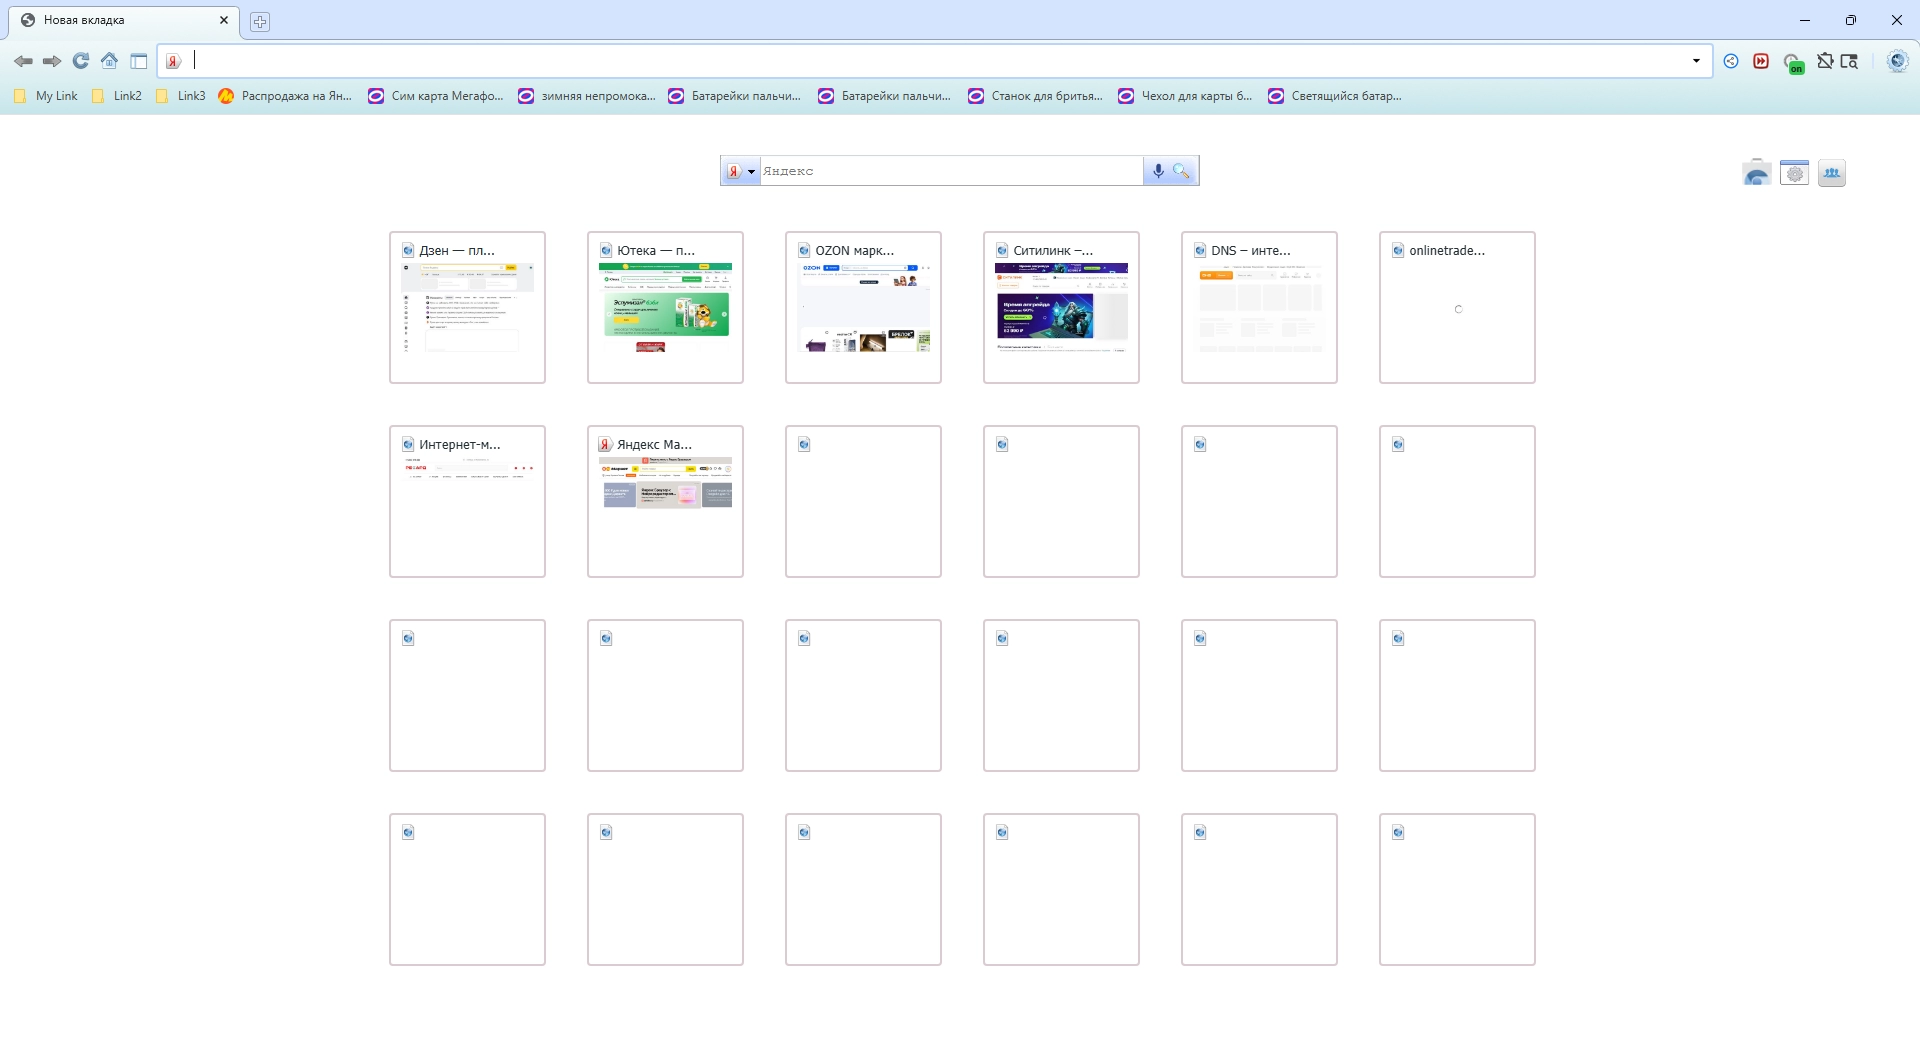Reload the page with the refresh icon
Viewport: 1920px width, 1040px height.
point(81,61)
